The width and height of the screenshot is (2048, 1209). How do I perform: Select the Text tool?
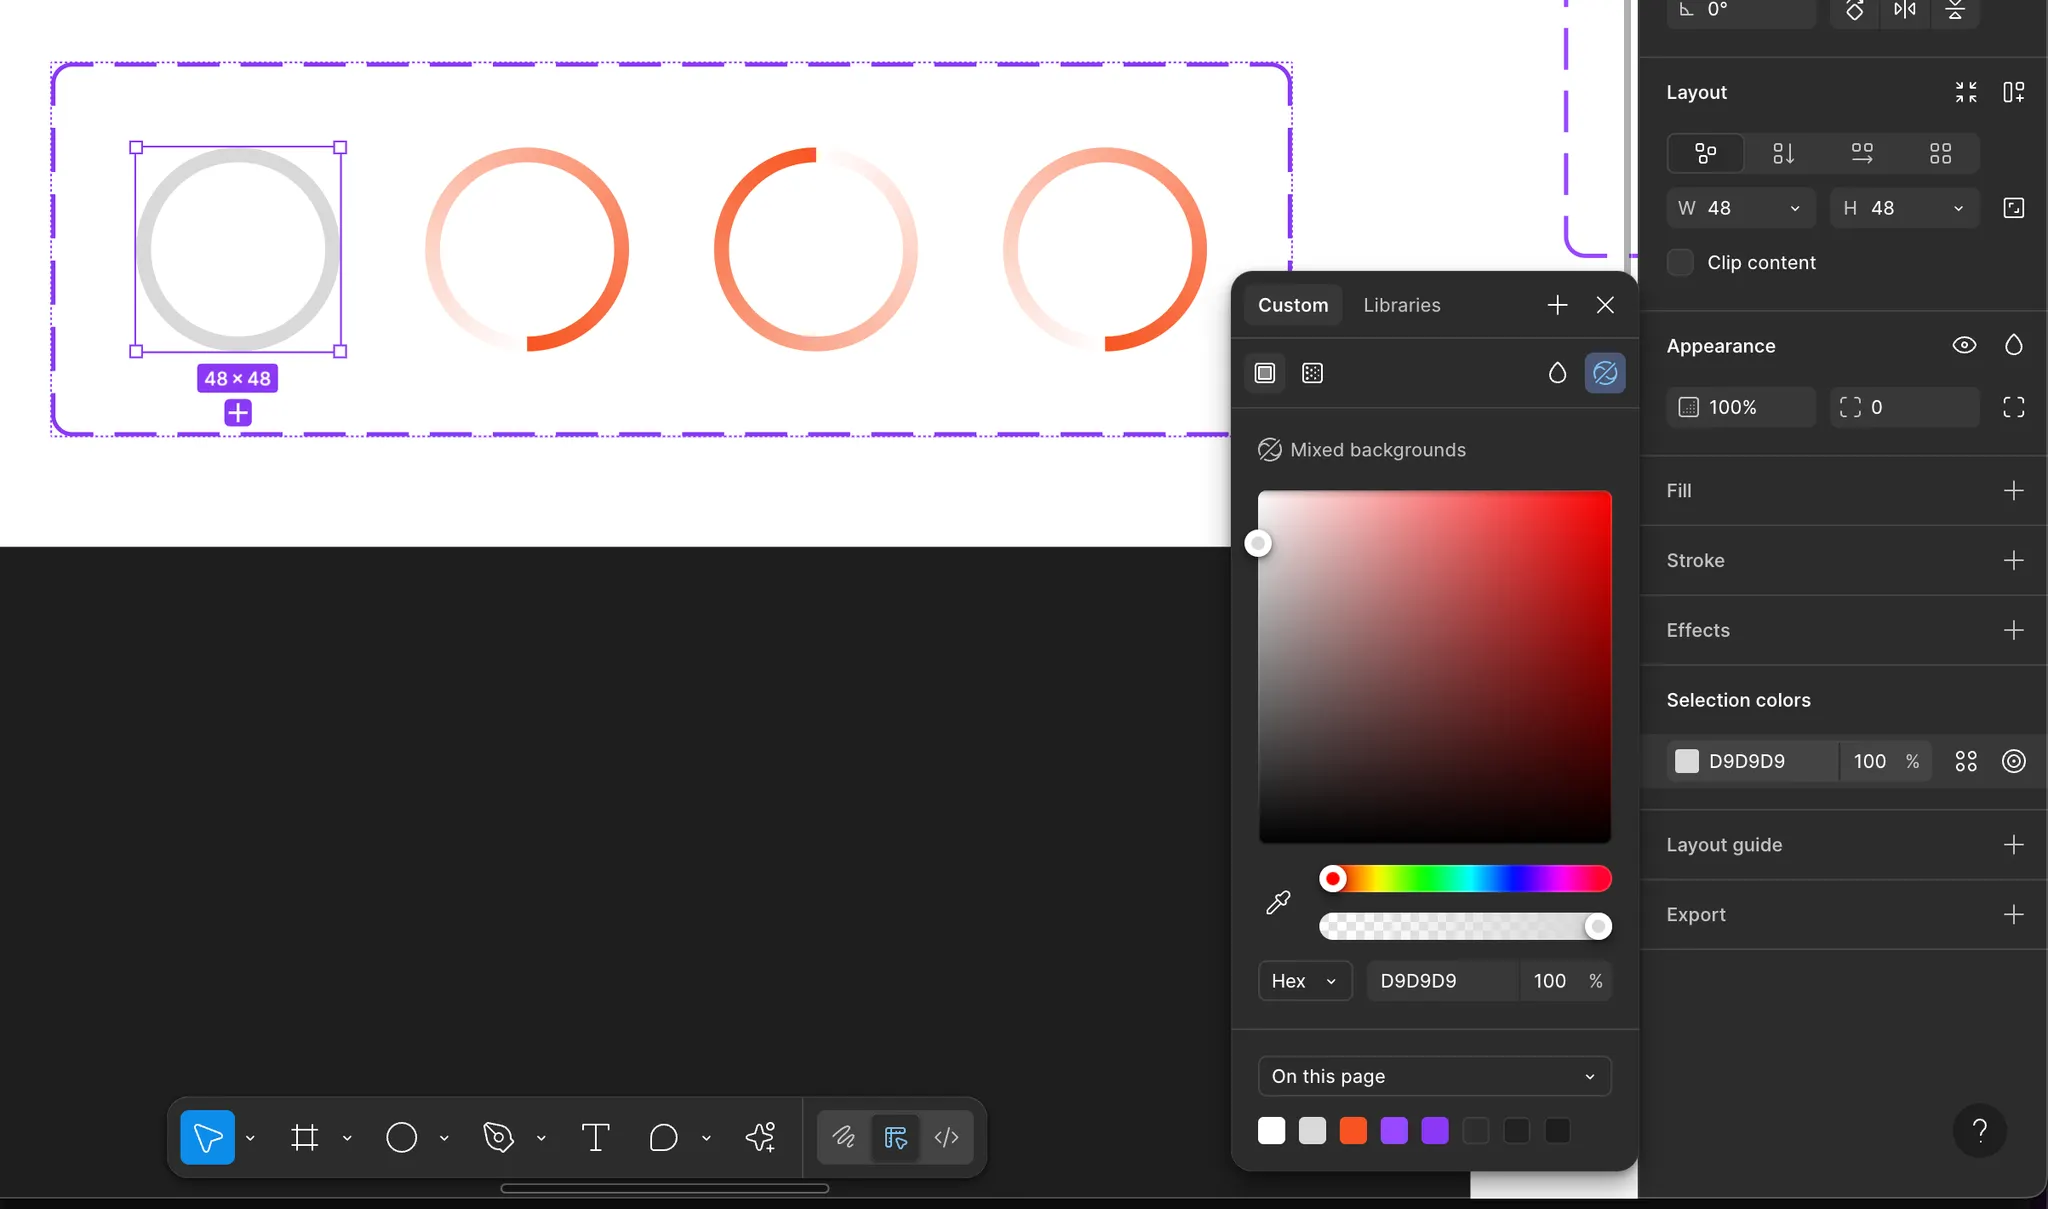point(595,1137)
